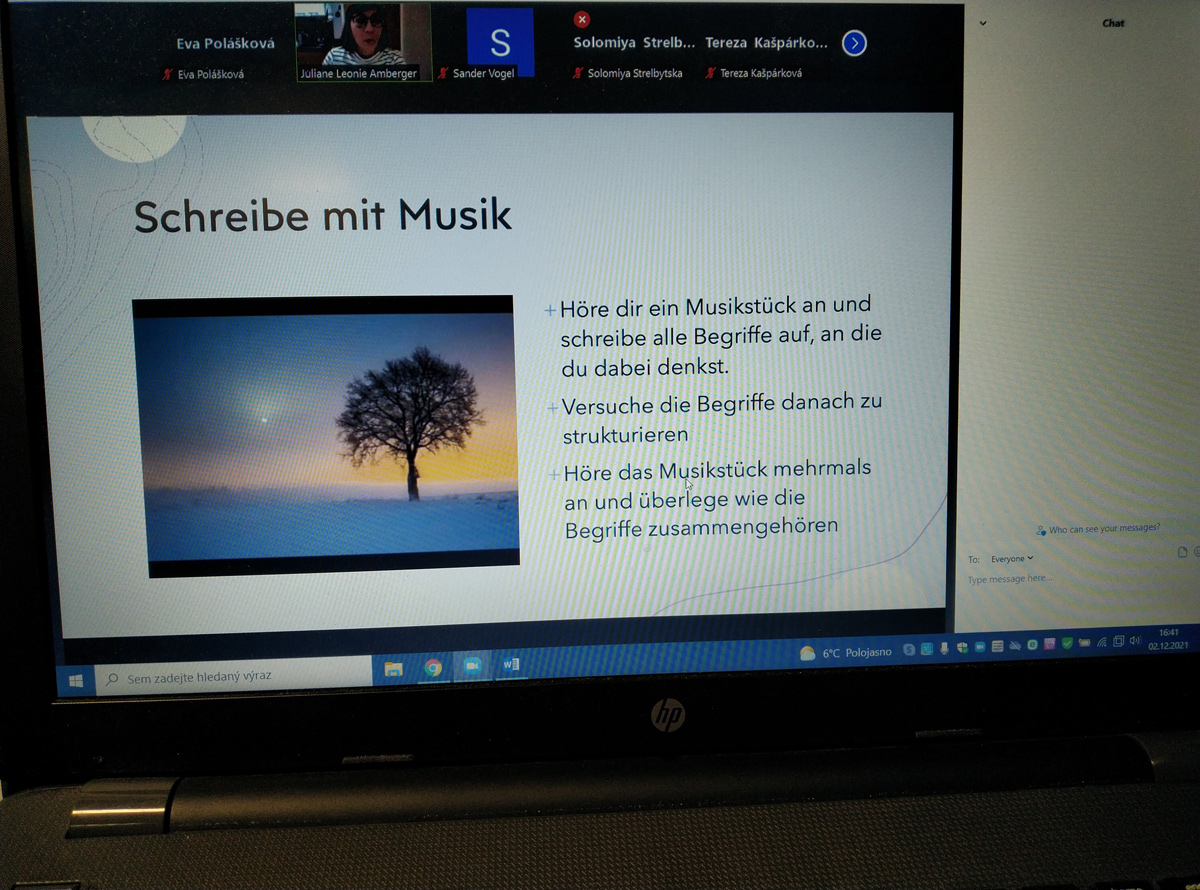Click the Zoom camera icon in the tray

click(980, 646)
